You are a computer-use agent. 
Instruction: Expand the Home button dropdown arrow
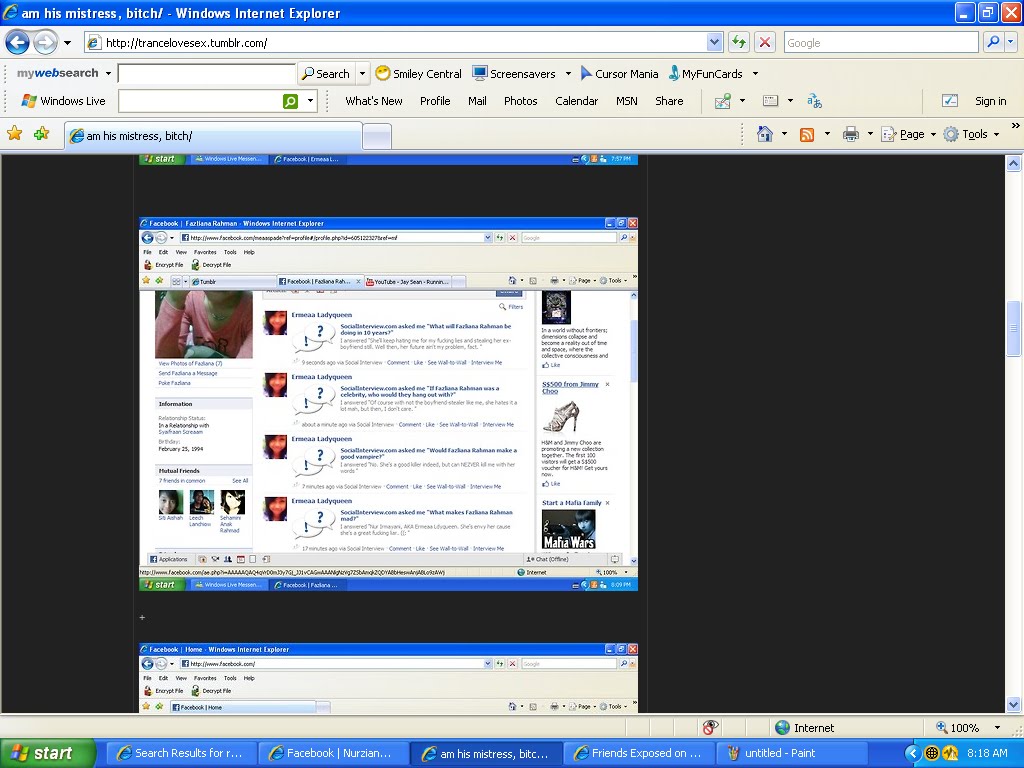(784, 135)
